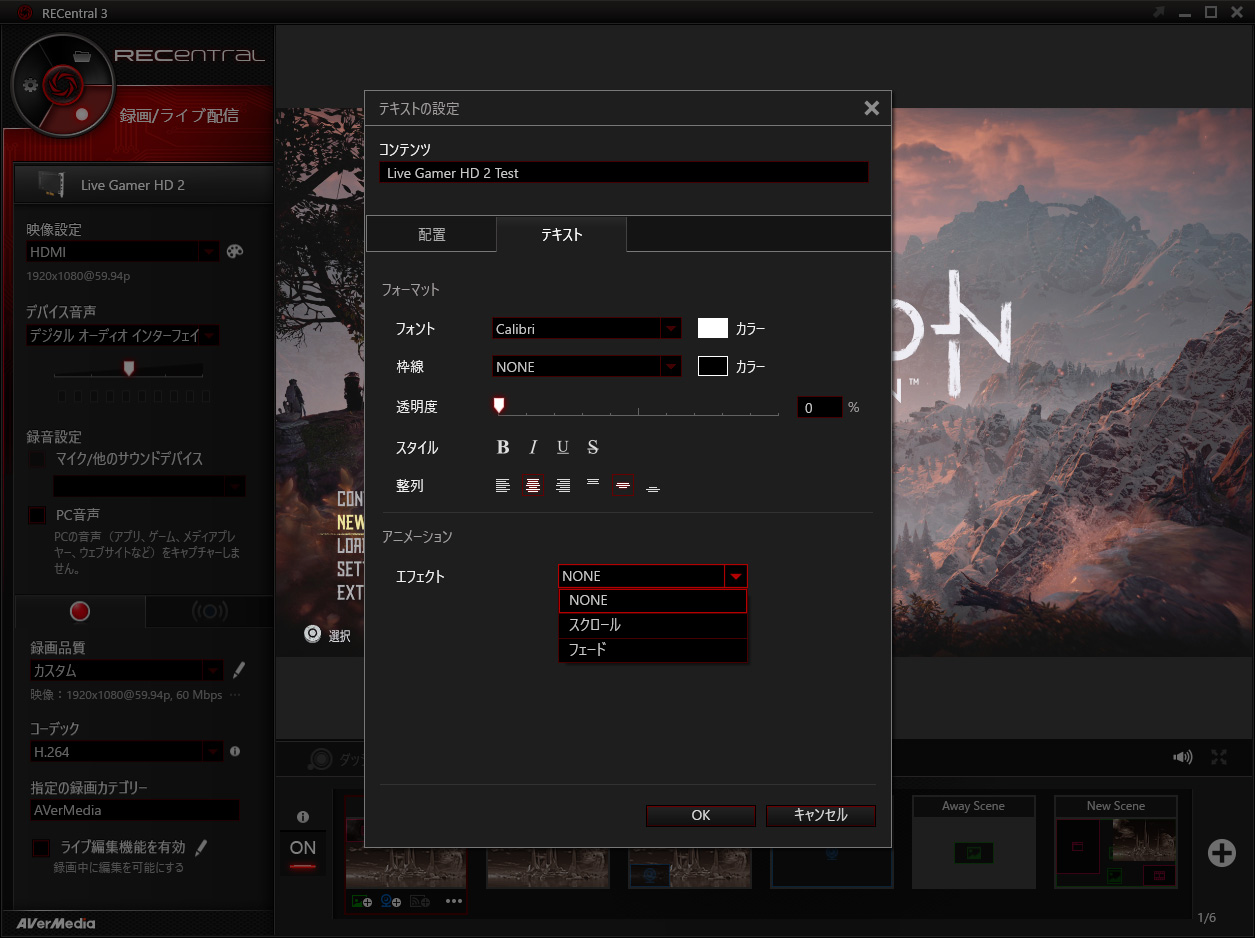Switch to the record tab with red dot
Screen dimensions: 1255x938
tap(80, 611)
